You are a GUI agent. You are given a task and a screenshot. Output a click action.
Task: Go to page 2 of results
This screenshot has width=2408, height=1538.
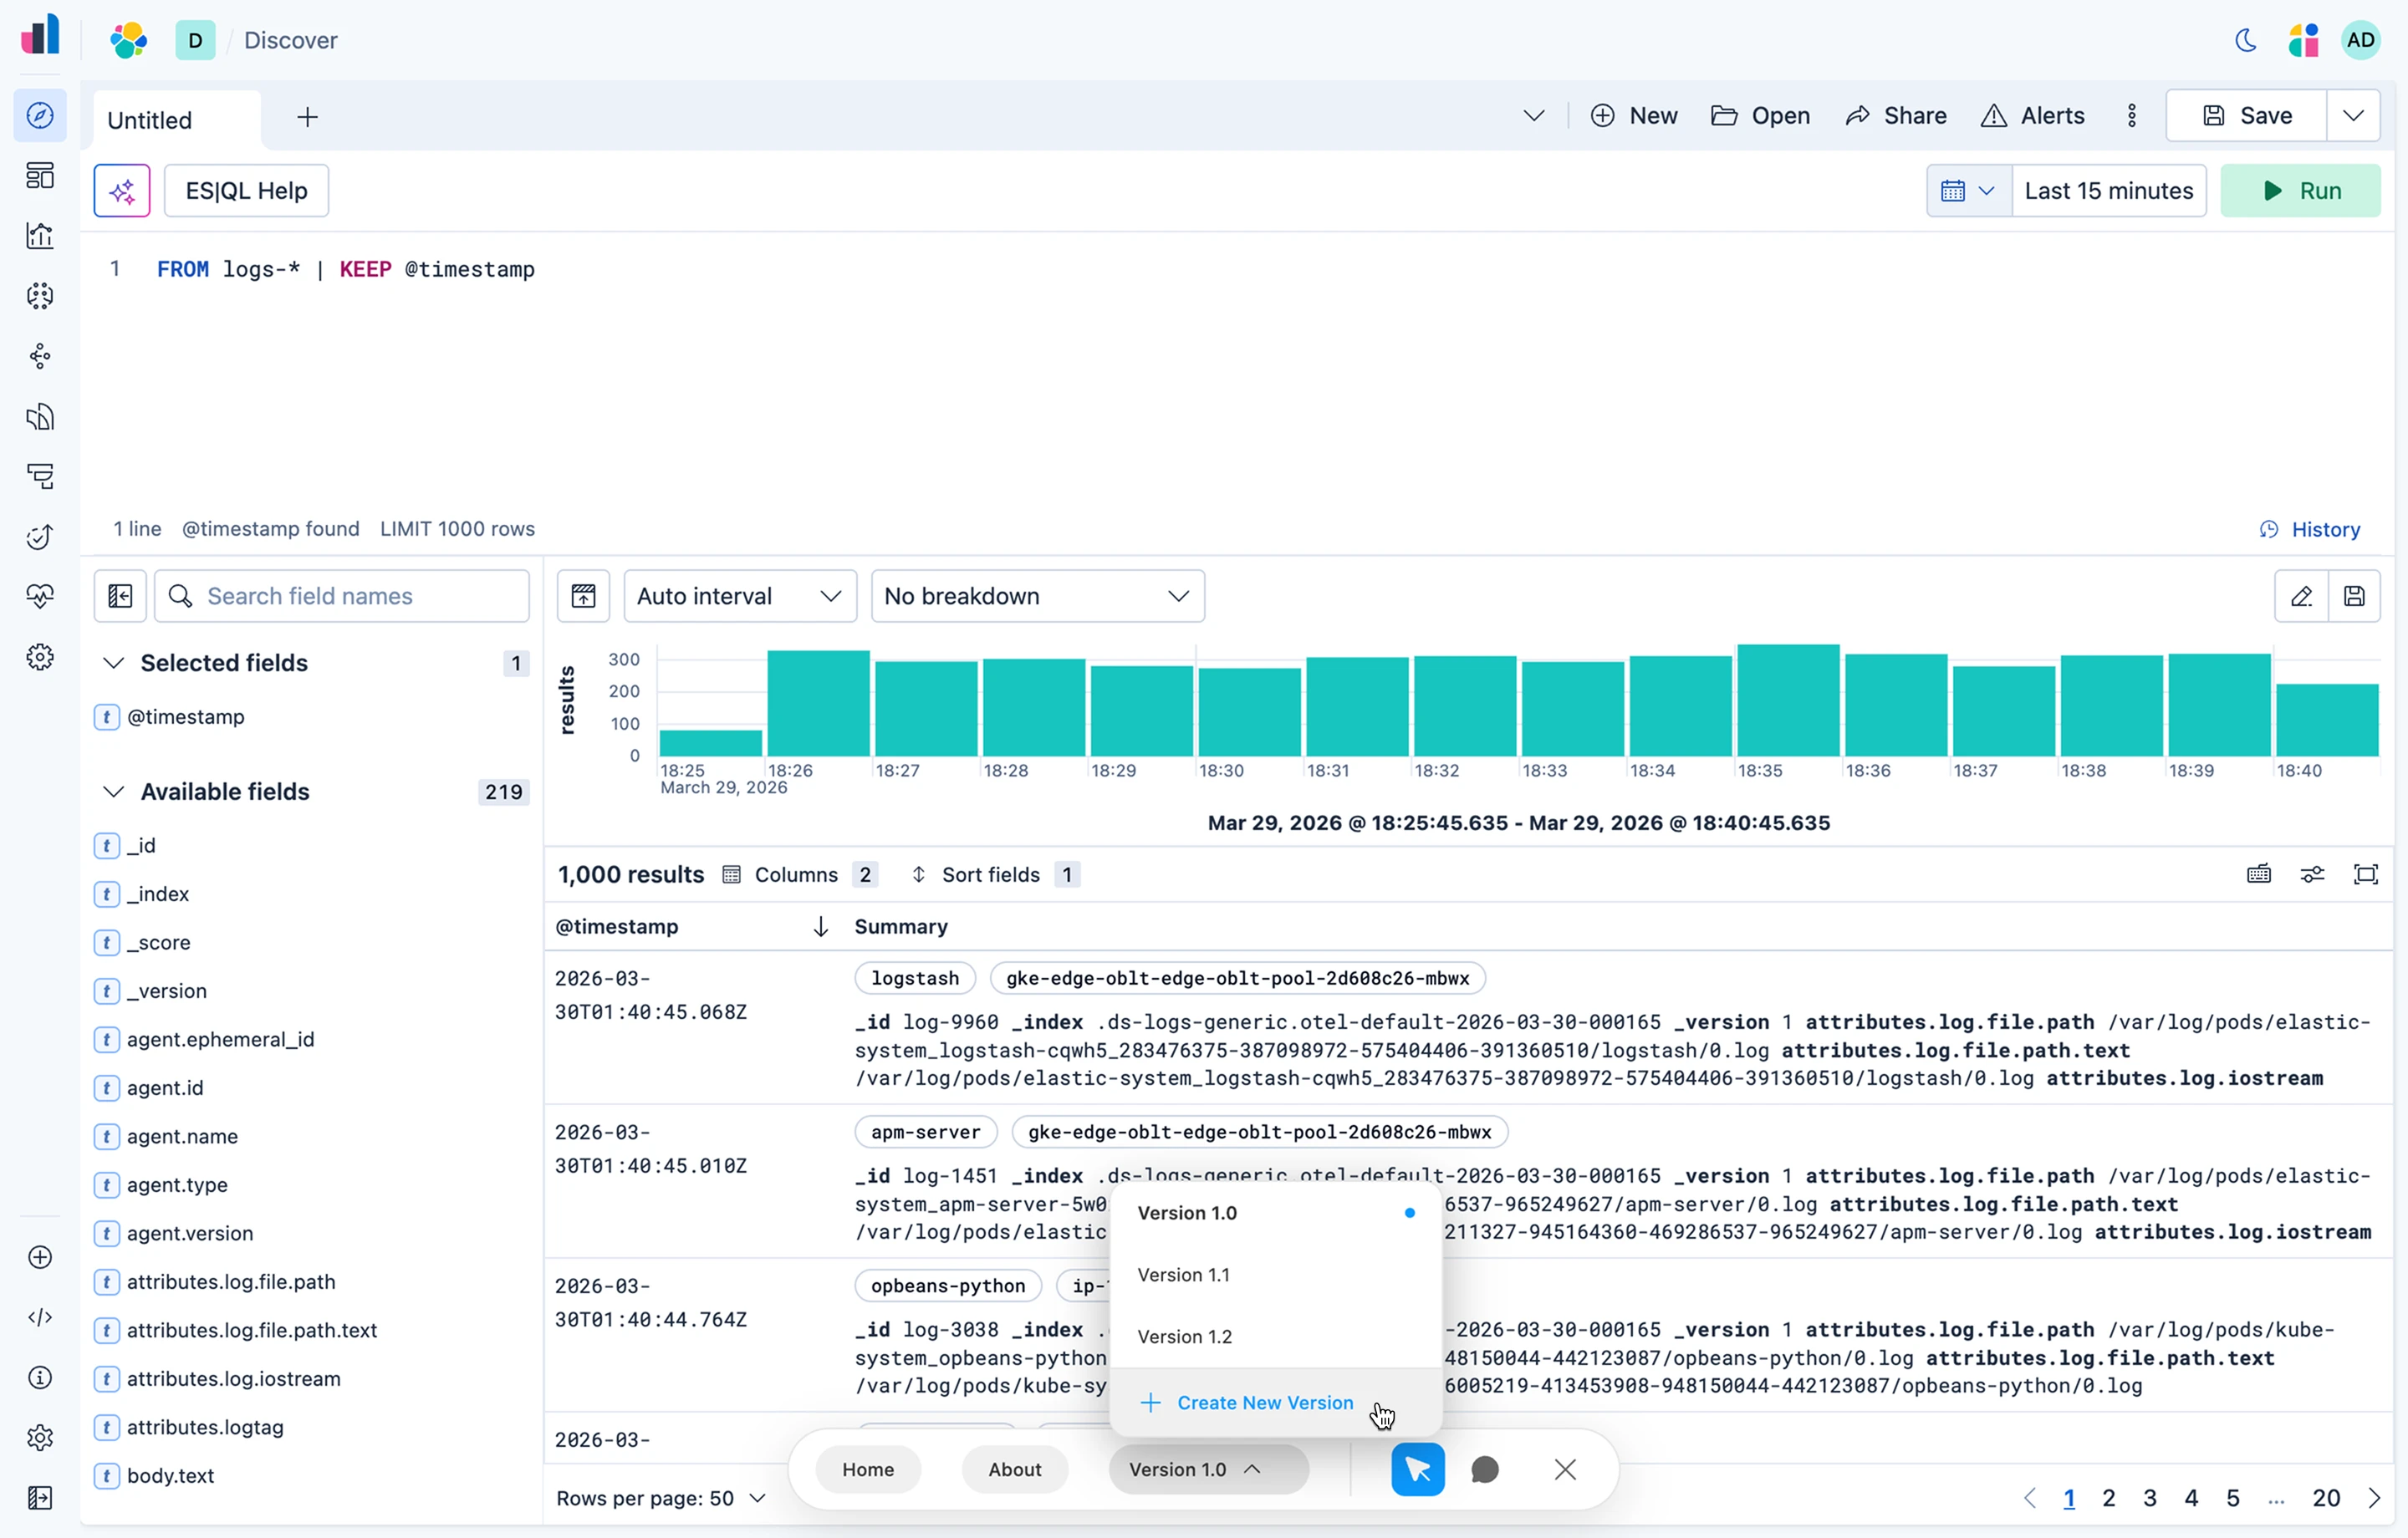click(x=2108, y=1498)
